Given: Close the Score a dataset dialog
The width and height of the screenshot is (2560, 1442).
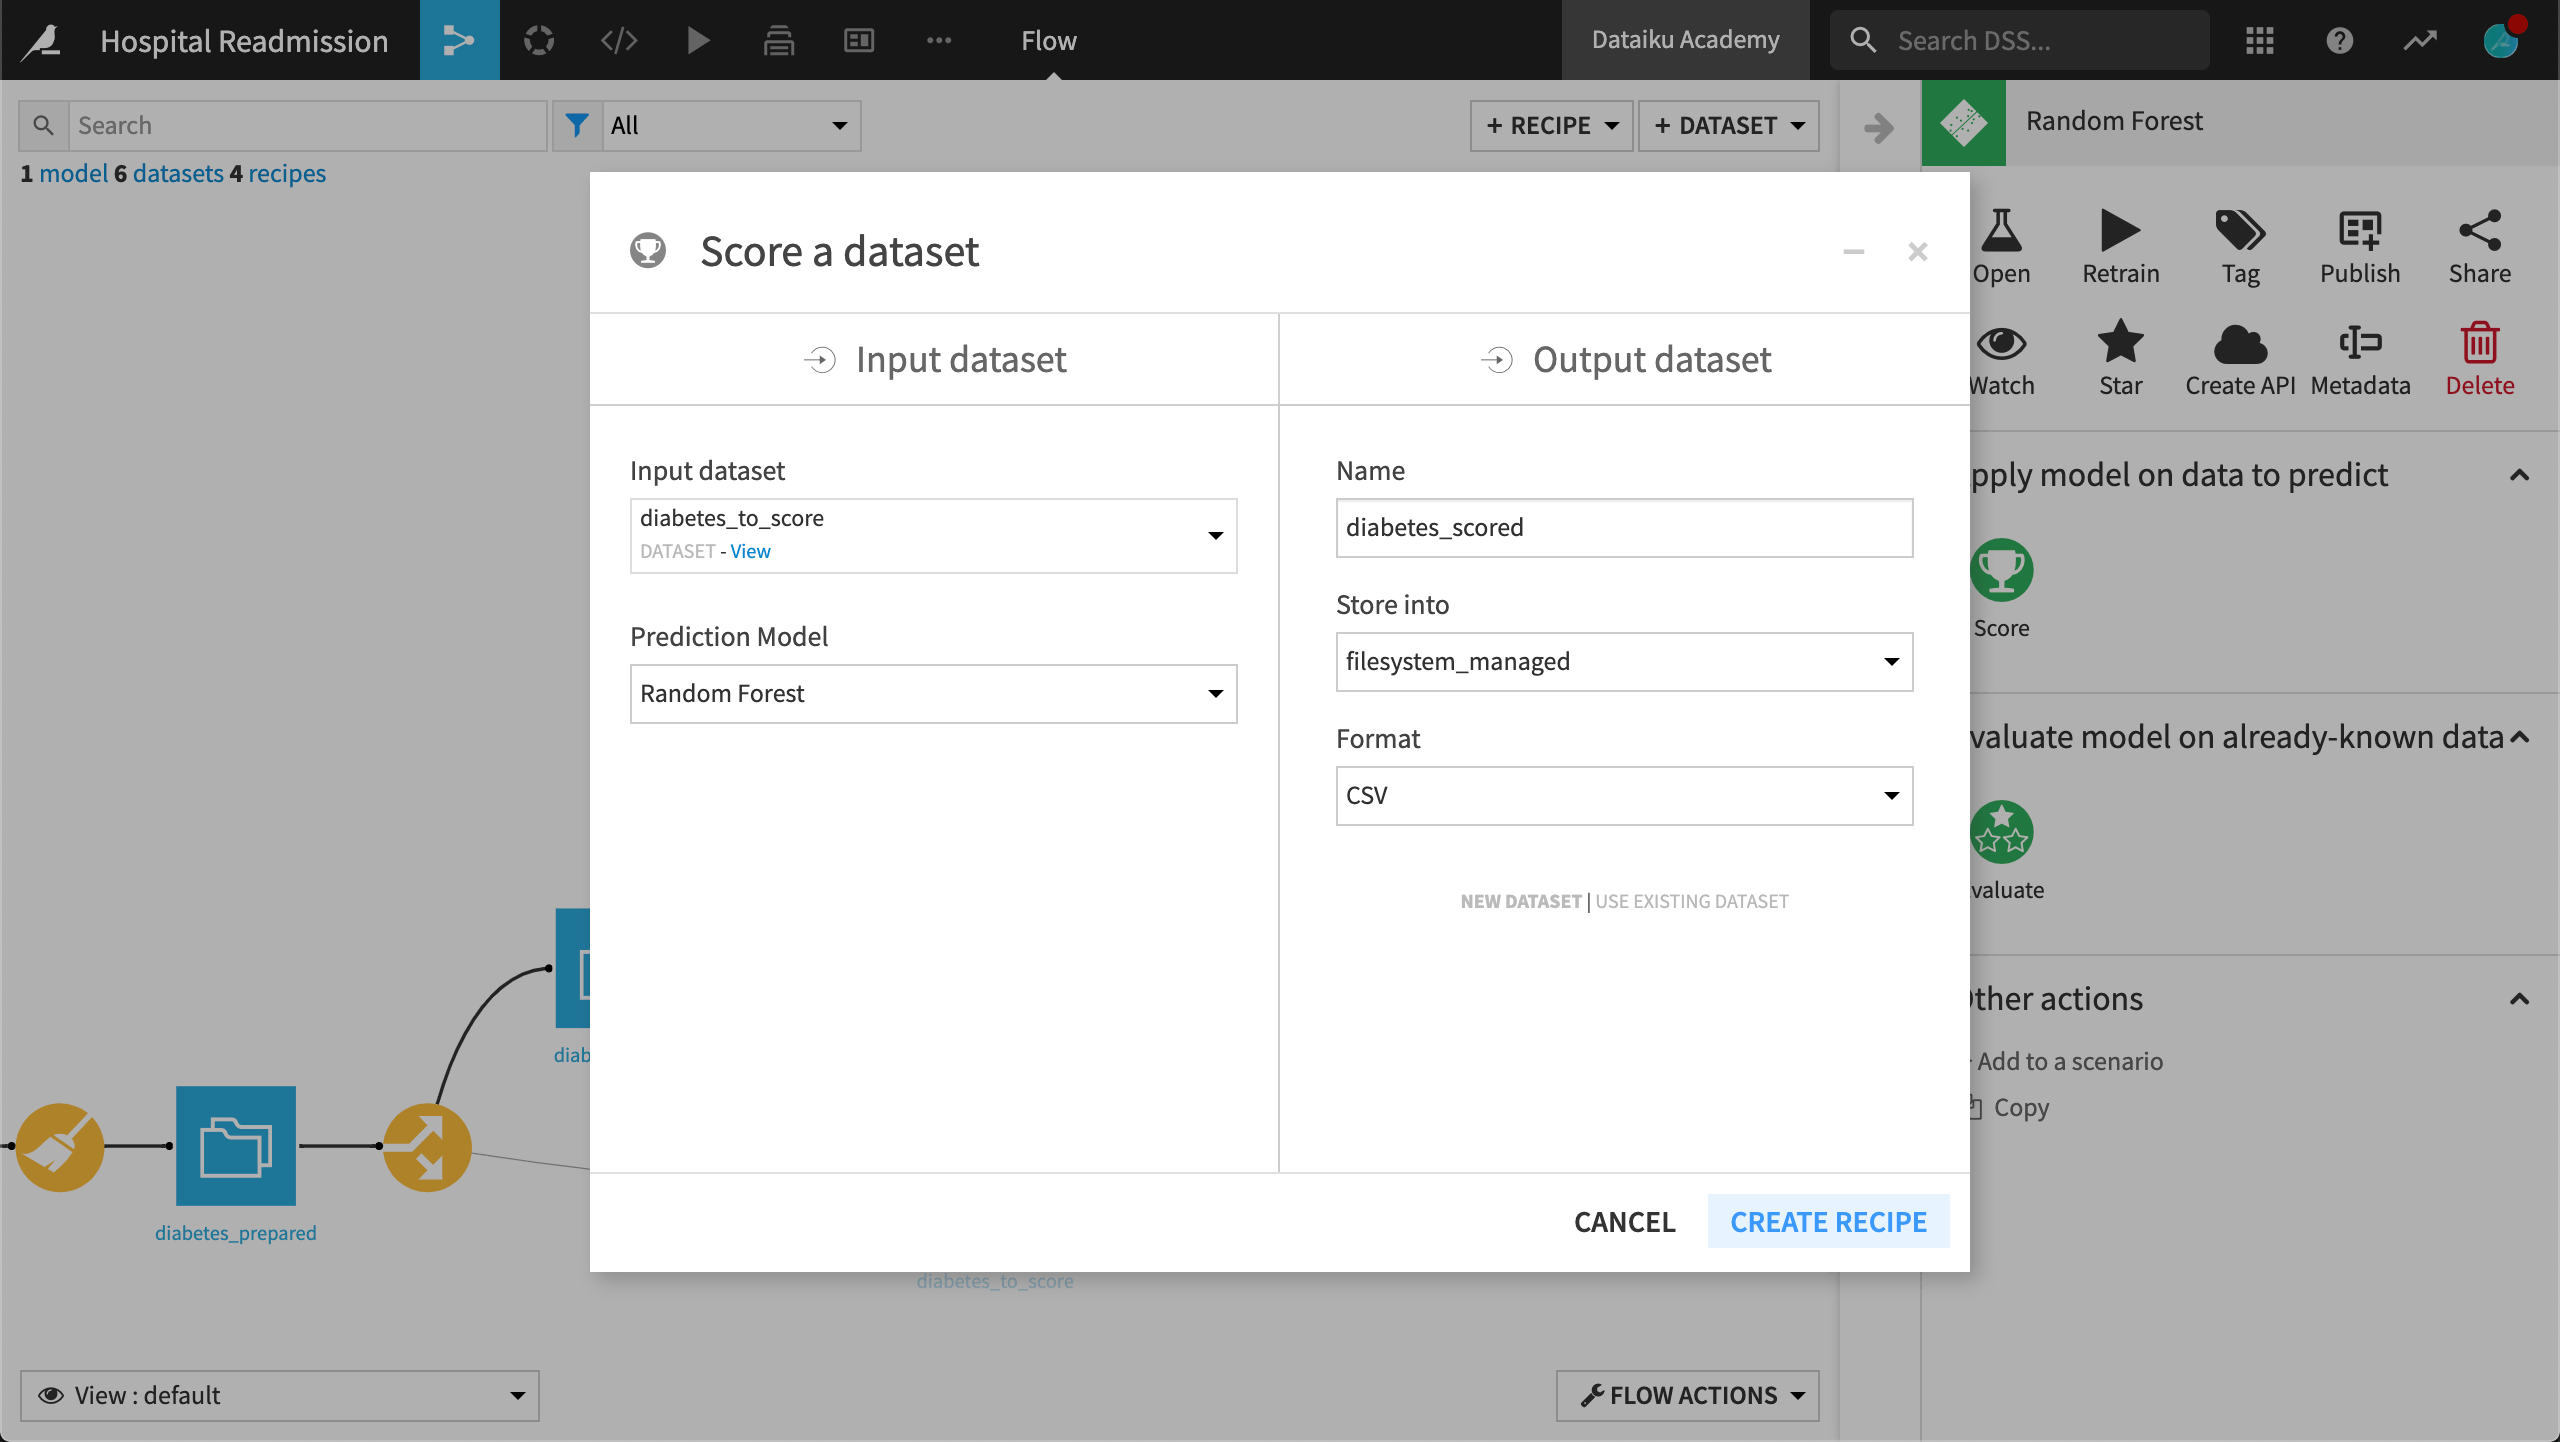Looking at the screenshot, I should [1917, 251].
